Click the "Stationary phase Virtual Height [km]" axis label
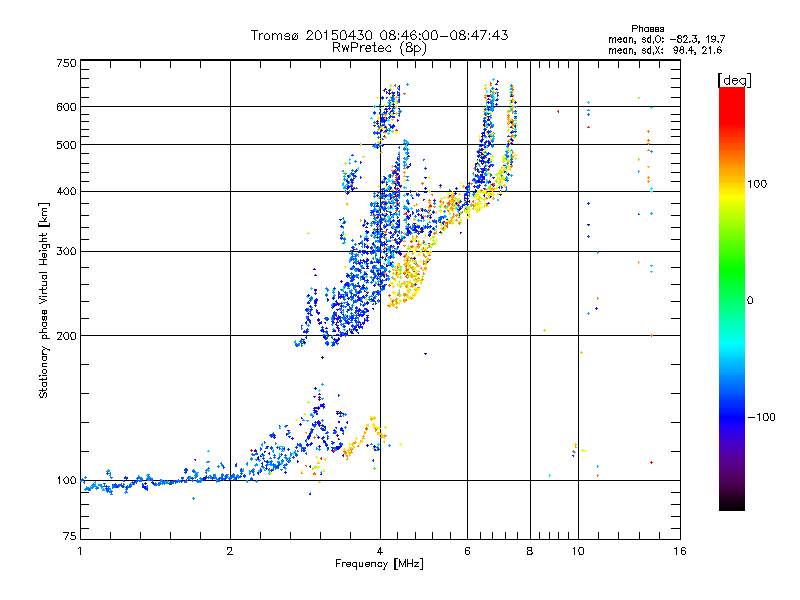The width and height of the screenshot is (800, 600). pyautogui.click(x=44, y=301)
